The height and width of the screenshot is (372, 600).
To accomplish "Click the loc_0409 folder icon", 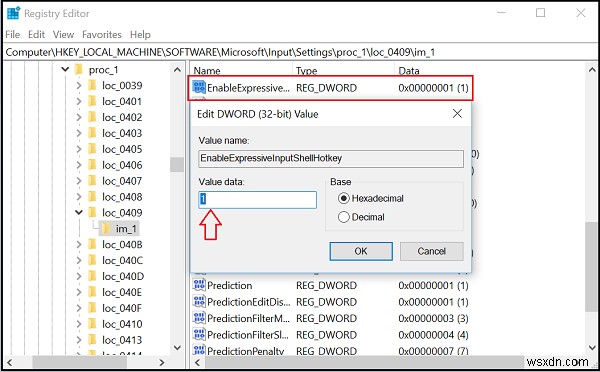I will pyautogui.click(x=93, y=212).
